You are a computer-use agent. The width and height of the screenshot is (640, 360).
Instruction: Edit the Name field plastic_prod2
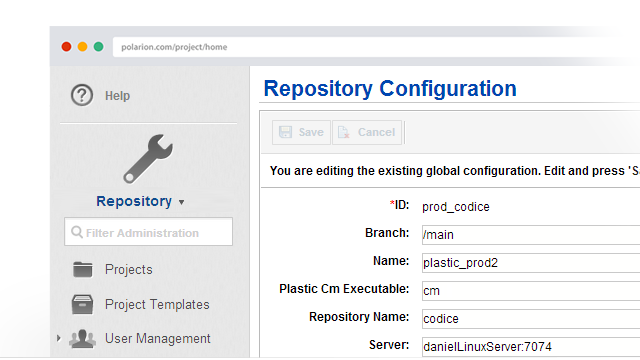531,263
